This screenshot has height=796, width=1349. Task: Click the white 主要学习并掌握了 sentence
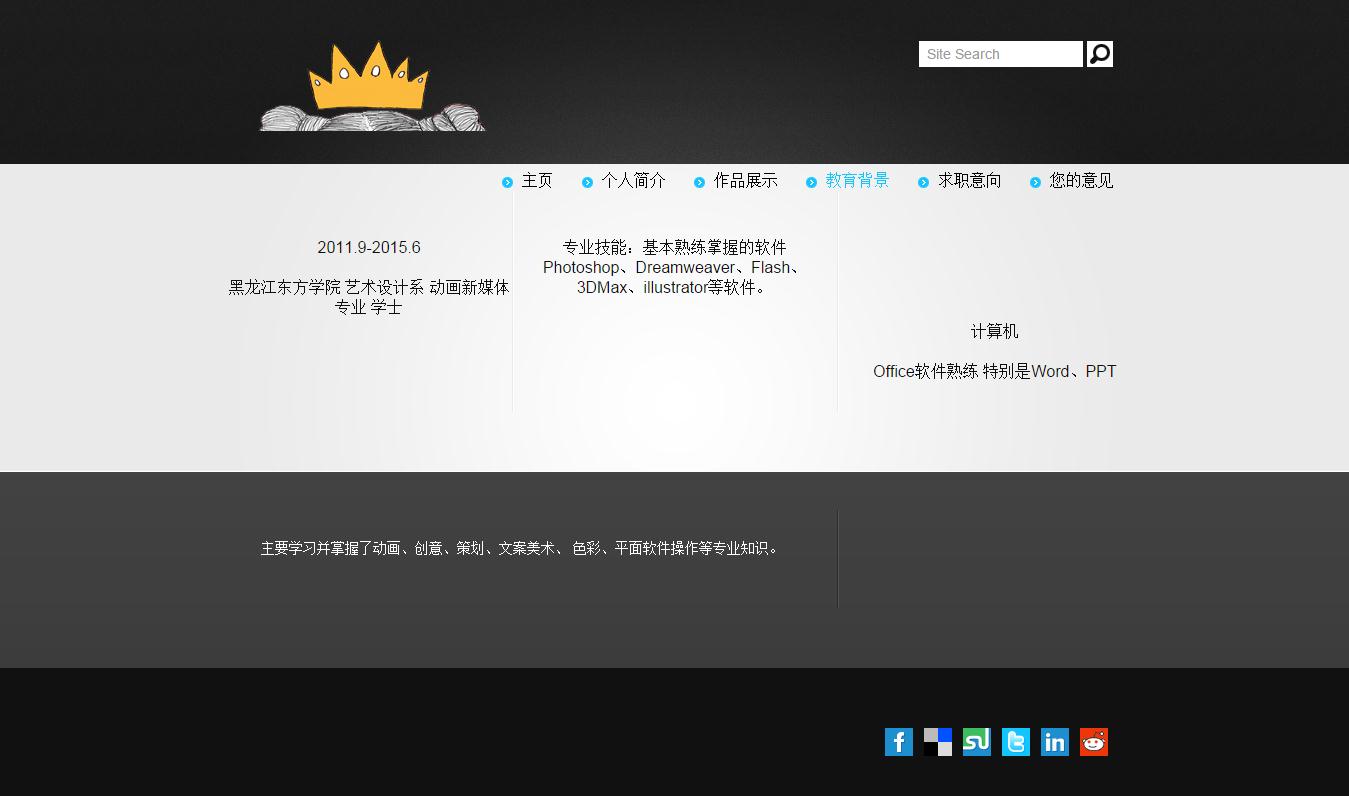click(521, 548)
